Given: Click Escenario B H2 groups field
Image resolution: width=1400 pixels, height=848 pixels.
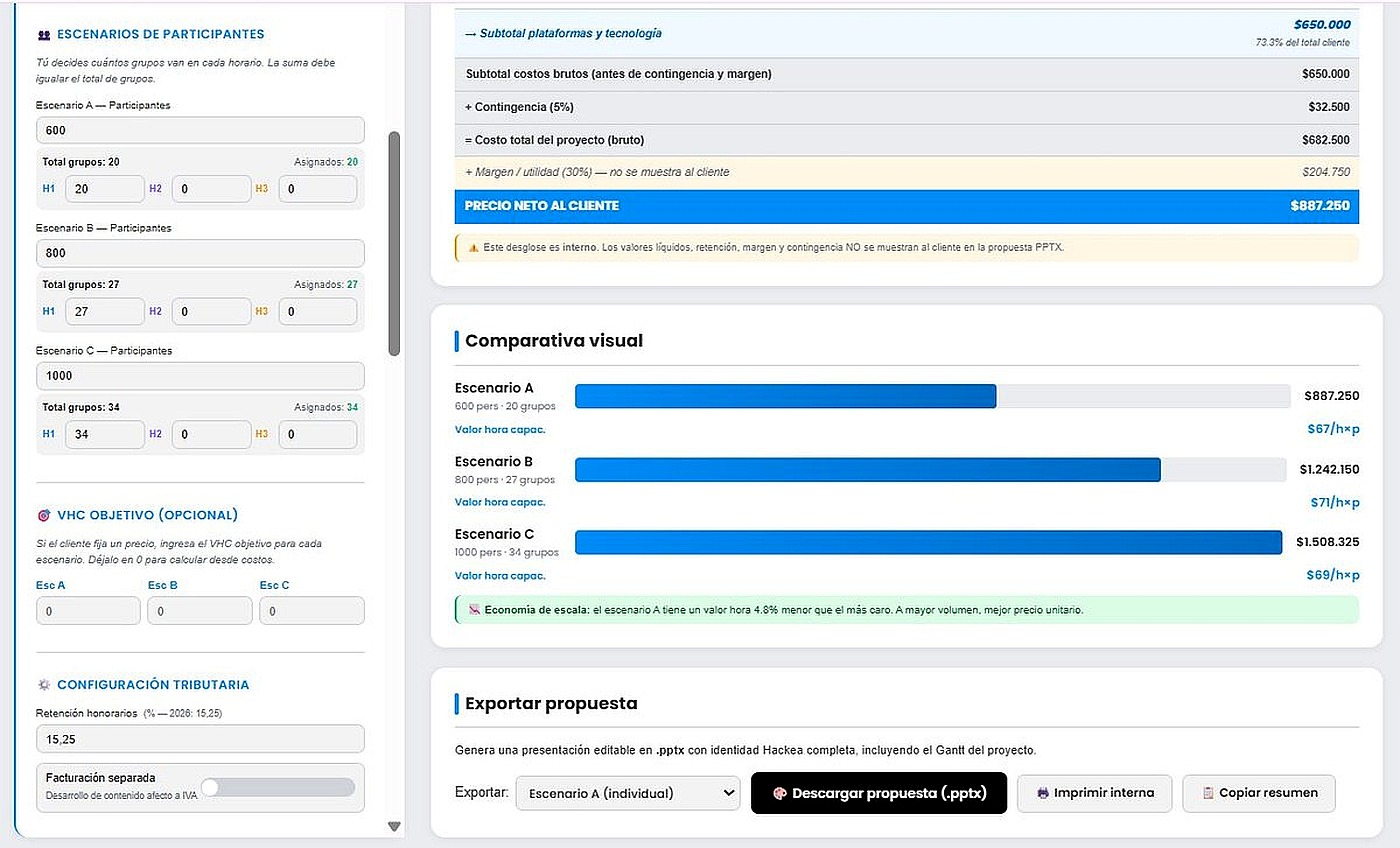Looking at the screenshot, I should click(212, 312).
